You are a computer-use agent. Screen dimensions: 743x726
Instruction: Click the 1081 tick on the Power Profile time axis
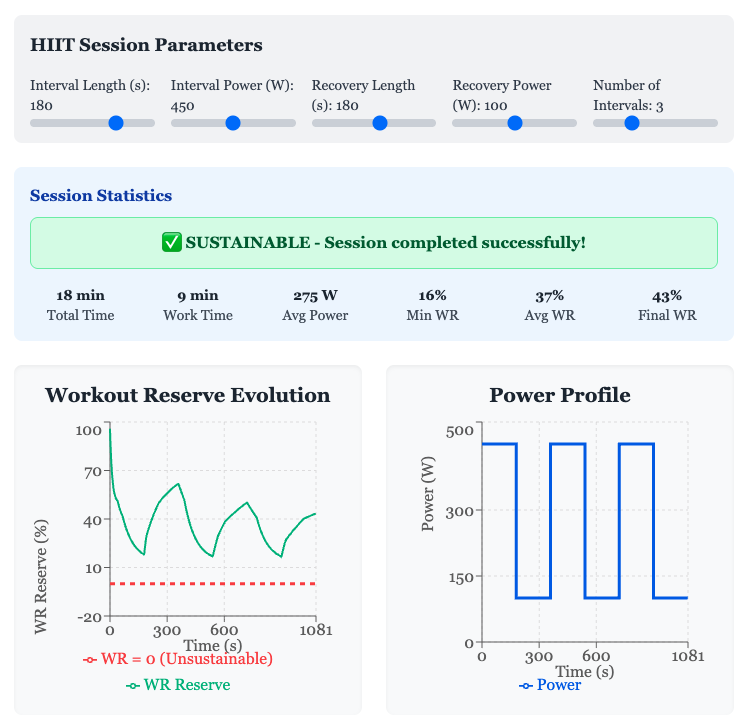click(688, 656)
